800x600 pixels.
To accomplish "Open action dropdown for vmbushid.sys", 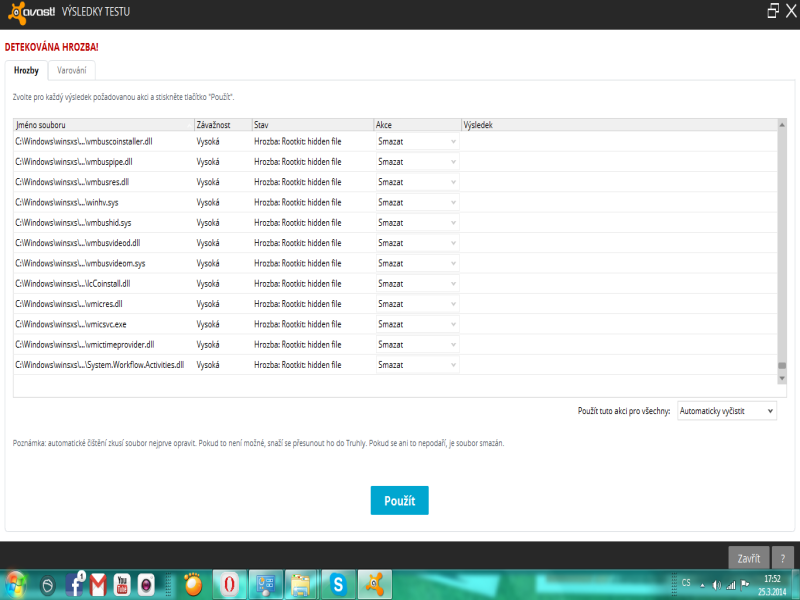I will pyautogui.click(x=417, y=223).
